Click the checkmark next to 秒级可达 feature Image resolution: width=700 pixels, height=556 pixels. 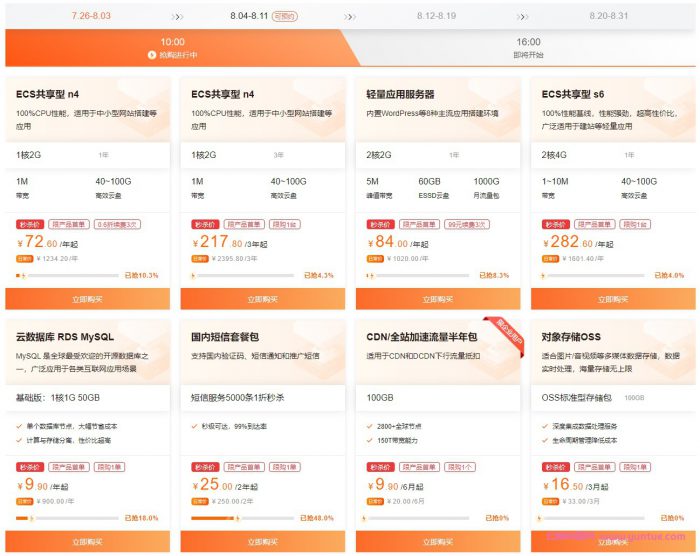pyautogui.click(x=194, y=426)
